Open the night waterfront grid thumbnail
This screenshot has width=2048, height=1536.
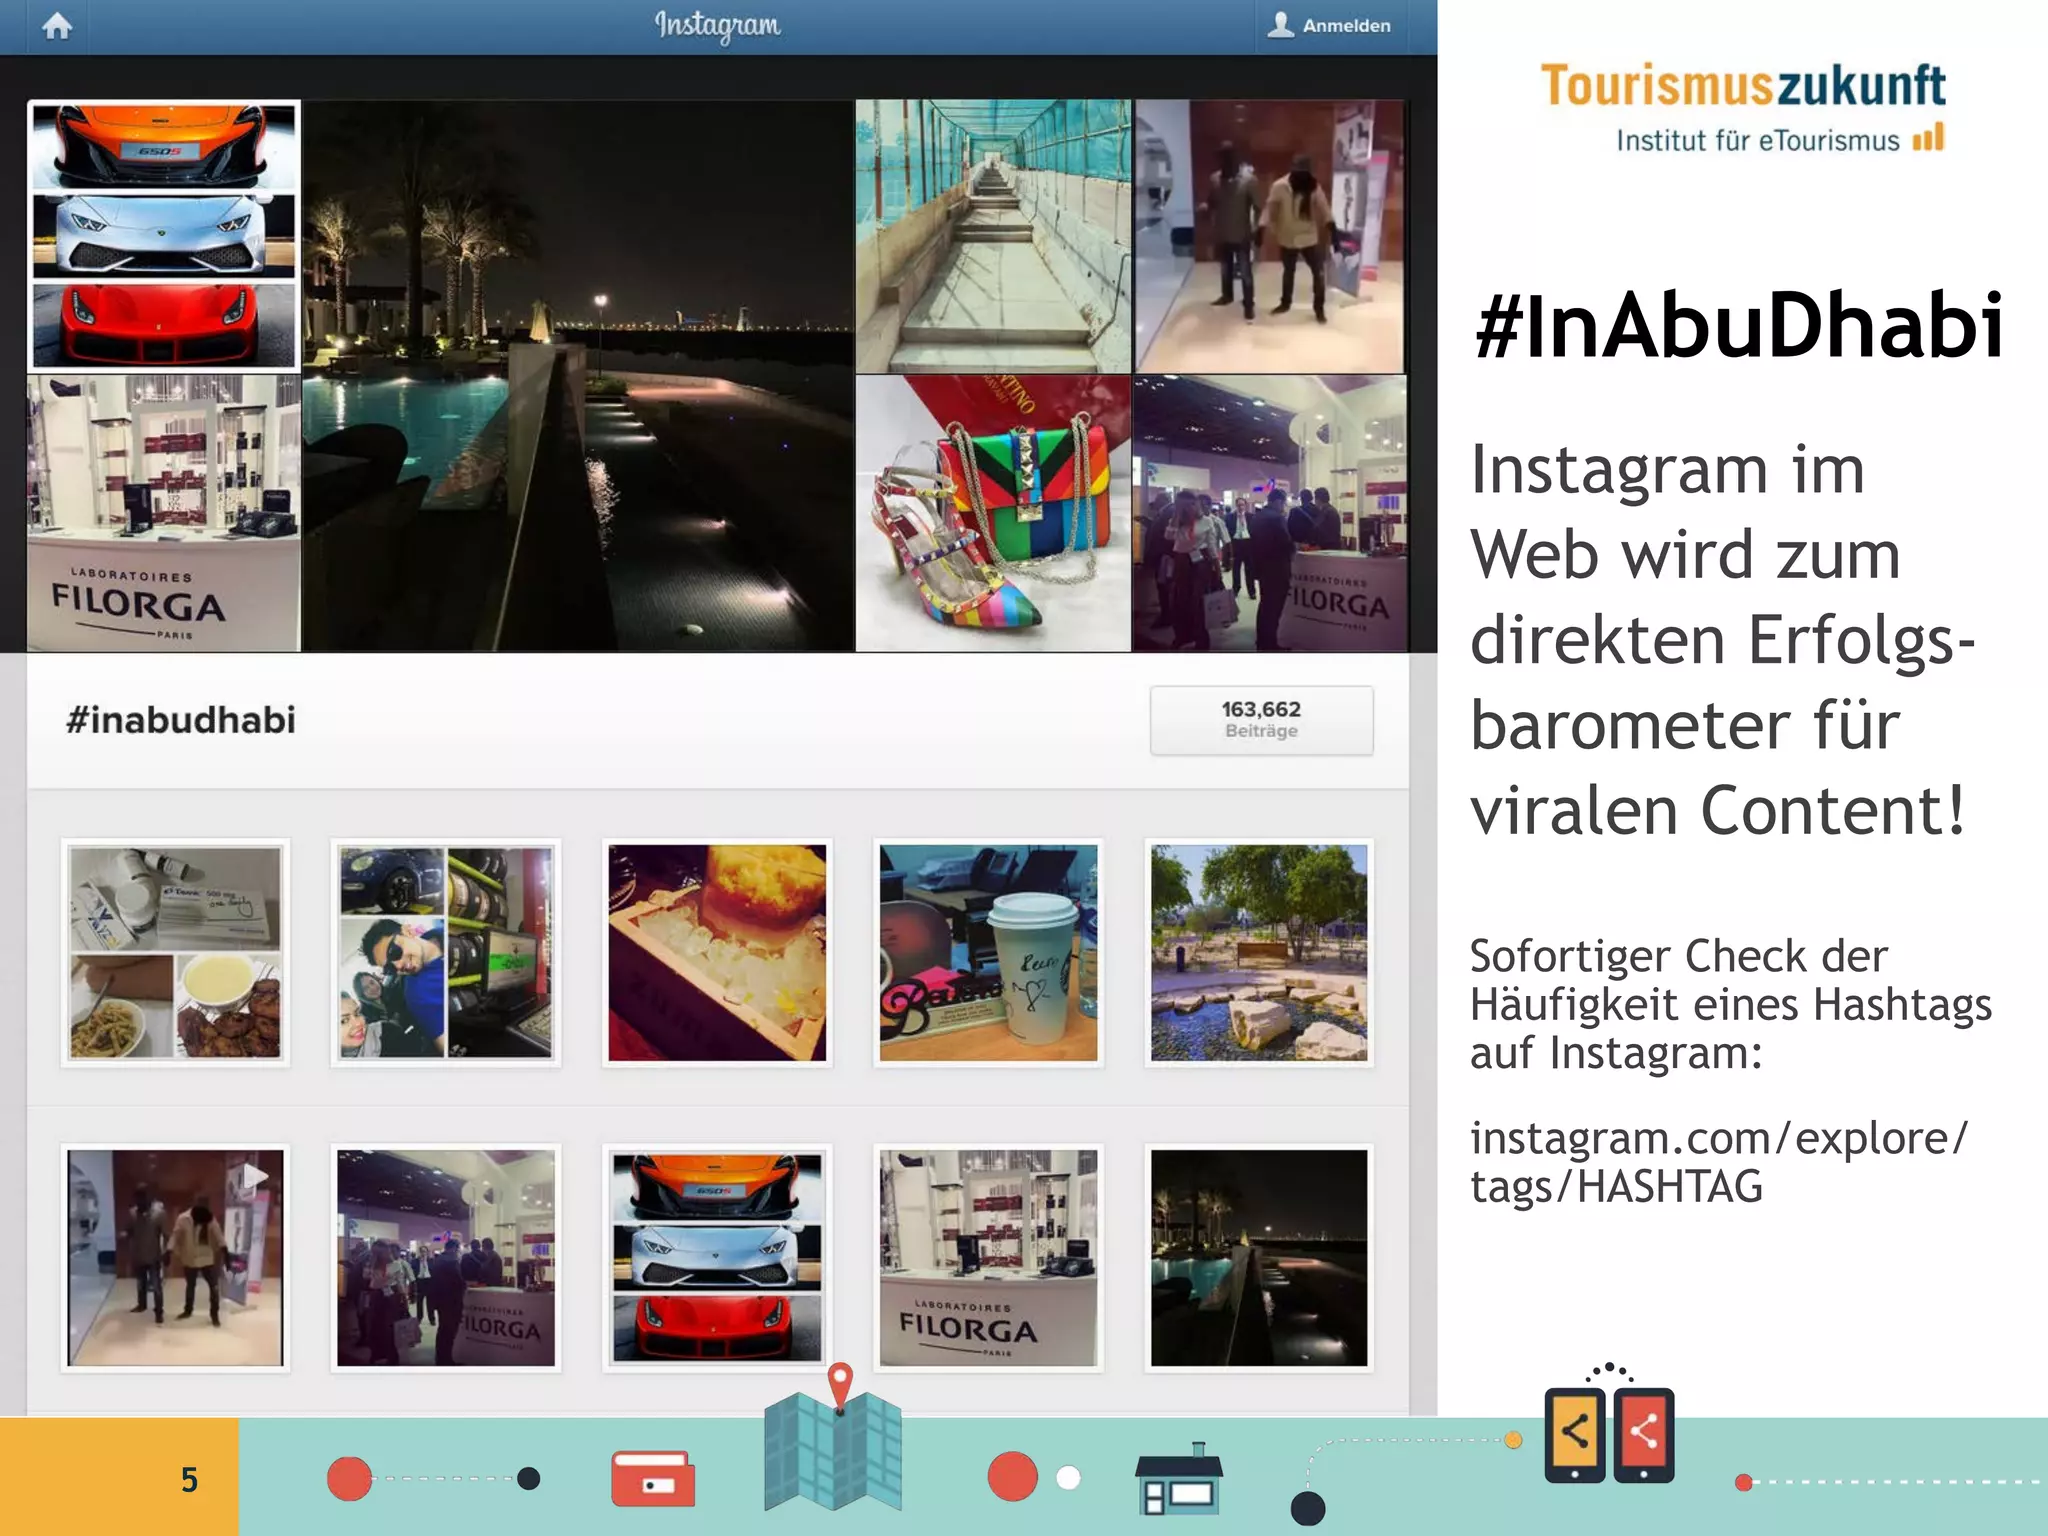1259,1258
